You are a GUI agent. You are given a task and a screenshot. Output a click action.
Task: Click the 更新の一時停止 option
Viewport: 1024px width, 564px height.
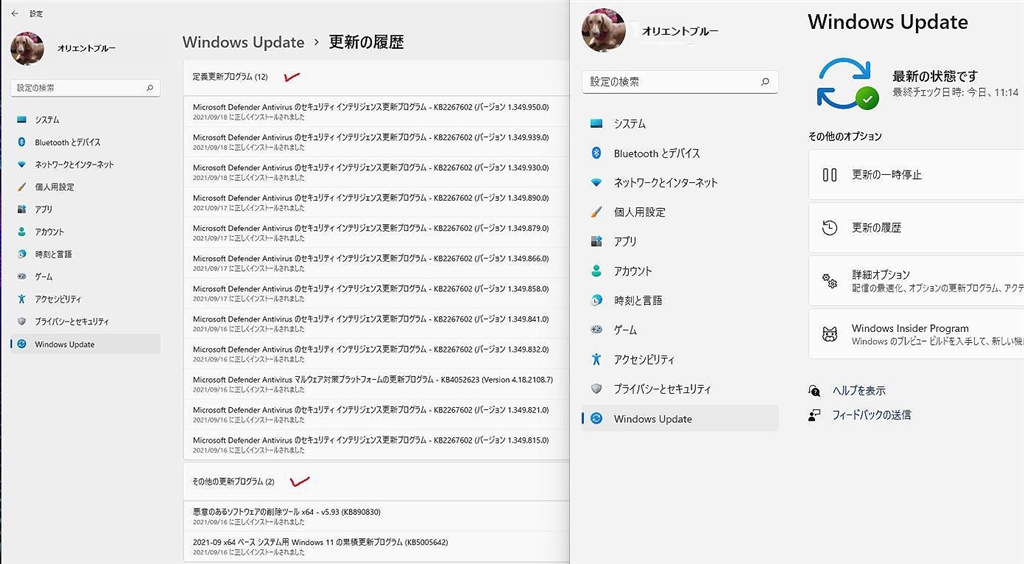click(916, 175)
